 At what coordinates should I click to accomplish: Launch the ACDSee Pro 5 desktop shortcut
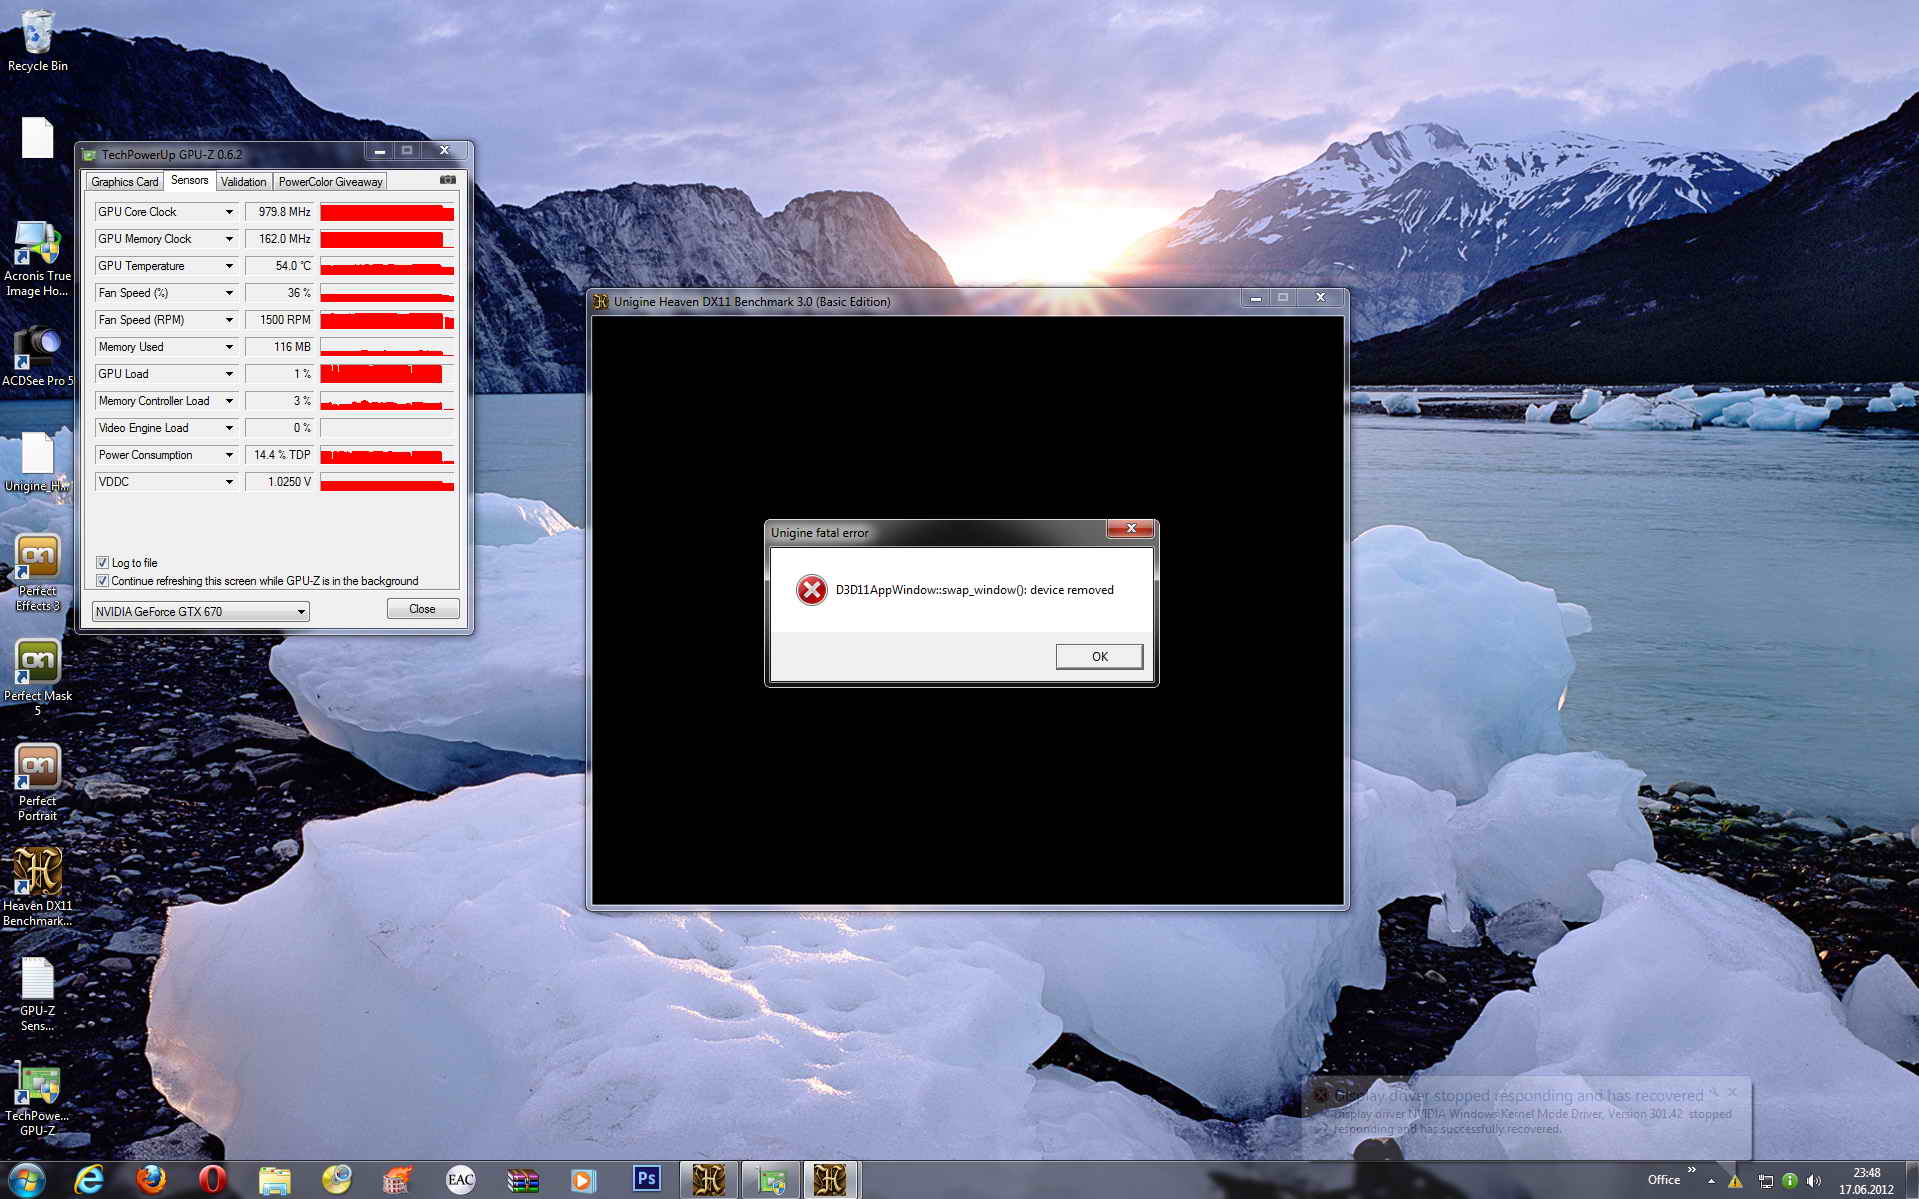click(37, 355)
